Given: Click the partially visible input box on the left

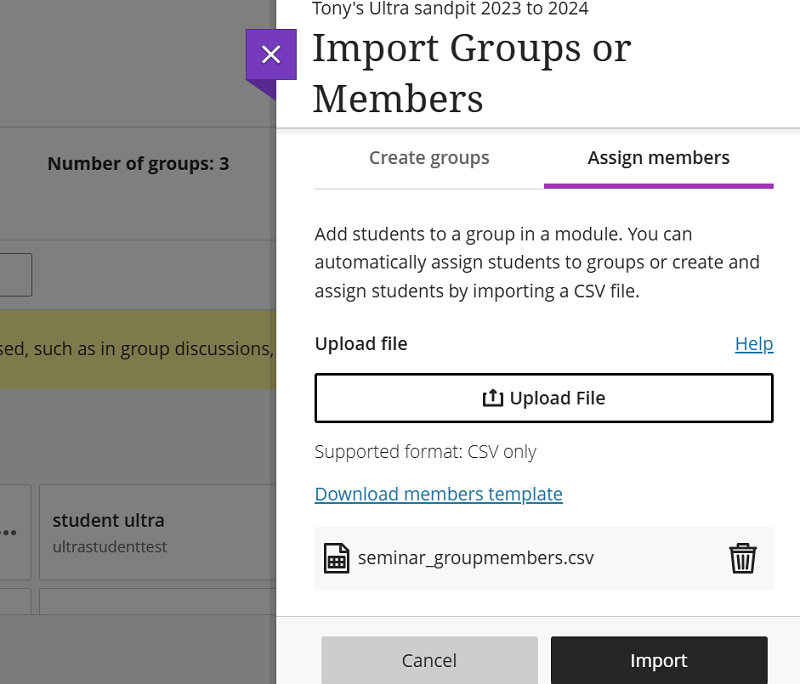Looking at the screenshot, I should point(15,275).
